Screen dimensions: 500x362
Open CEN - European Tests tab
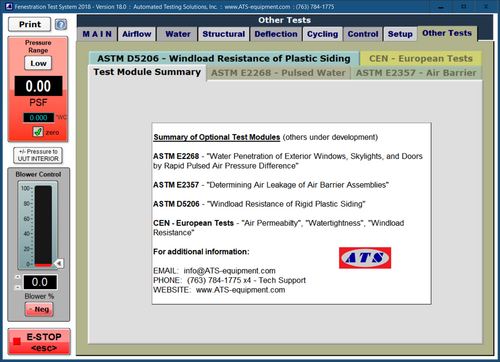click(x=421, y=58)
